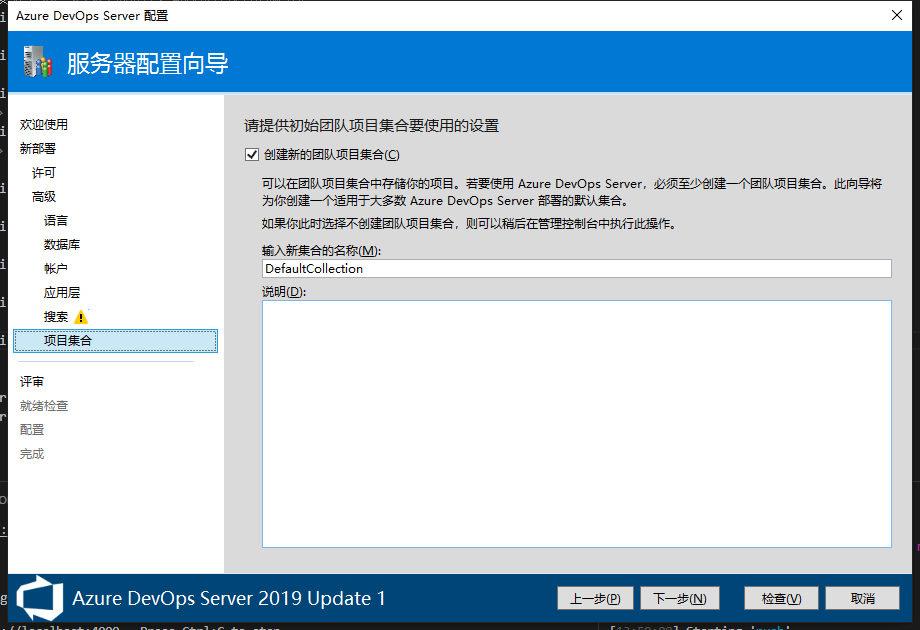Image resolution: width=920 pixels, height=630 pixels.
Task: Navigate to the 语言 settings page
Action: point(56,221)
